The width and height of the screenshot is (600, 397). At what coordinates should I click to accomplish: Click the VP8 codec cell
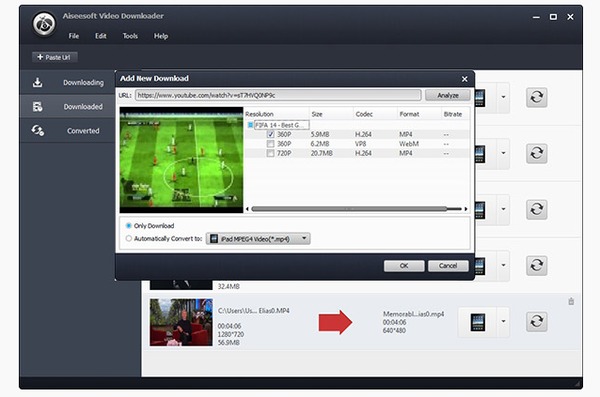[360, 144]
